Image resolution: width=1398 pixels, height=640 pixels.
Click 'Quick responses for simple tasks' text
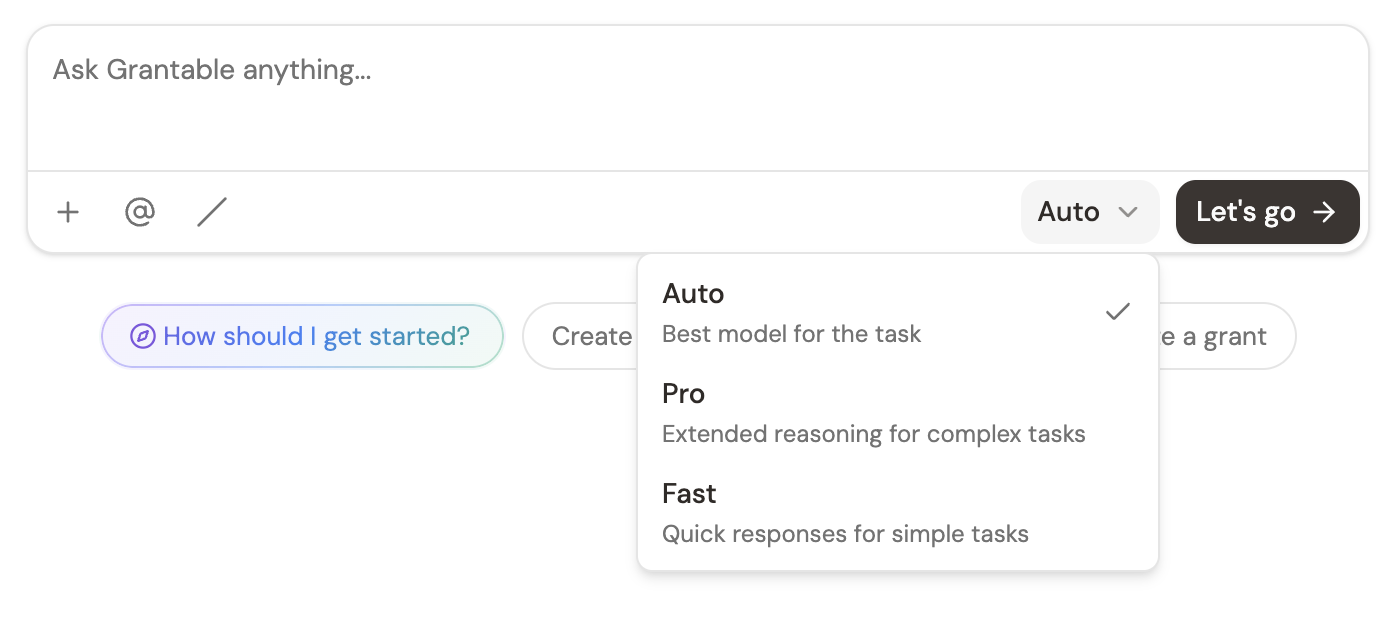(845, 534)
